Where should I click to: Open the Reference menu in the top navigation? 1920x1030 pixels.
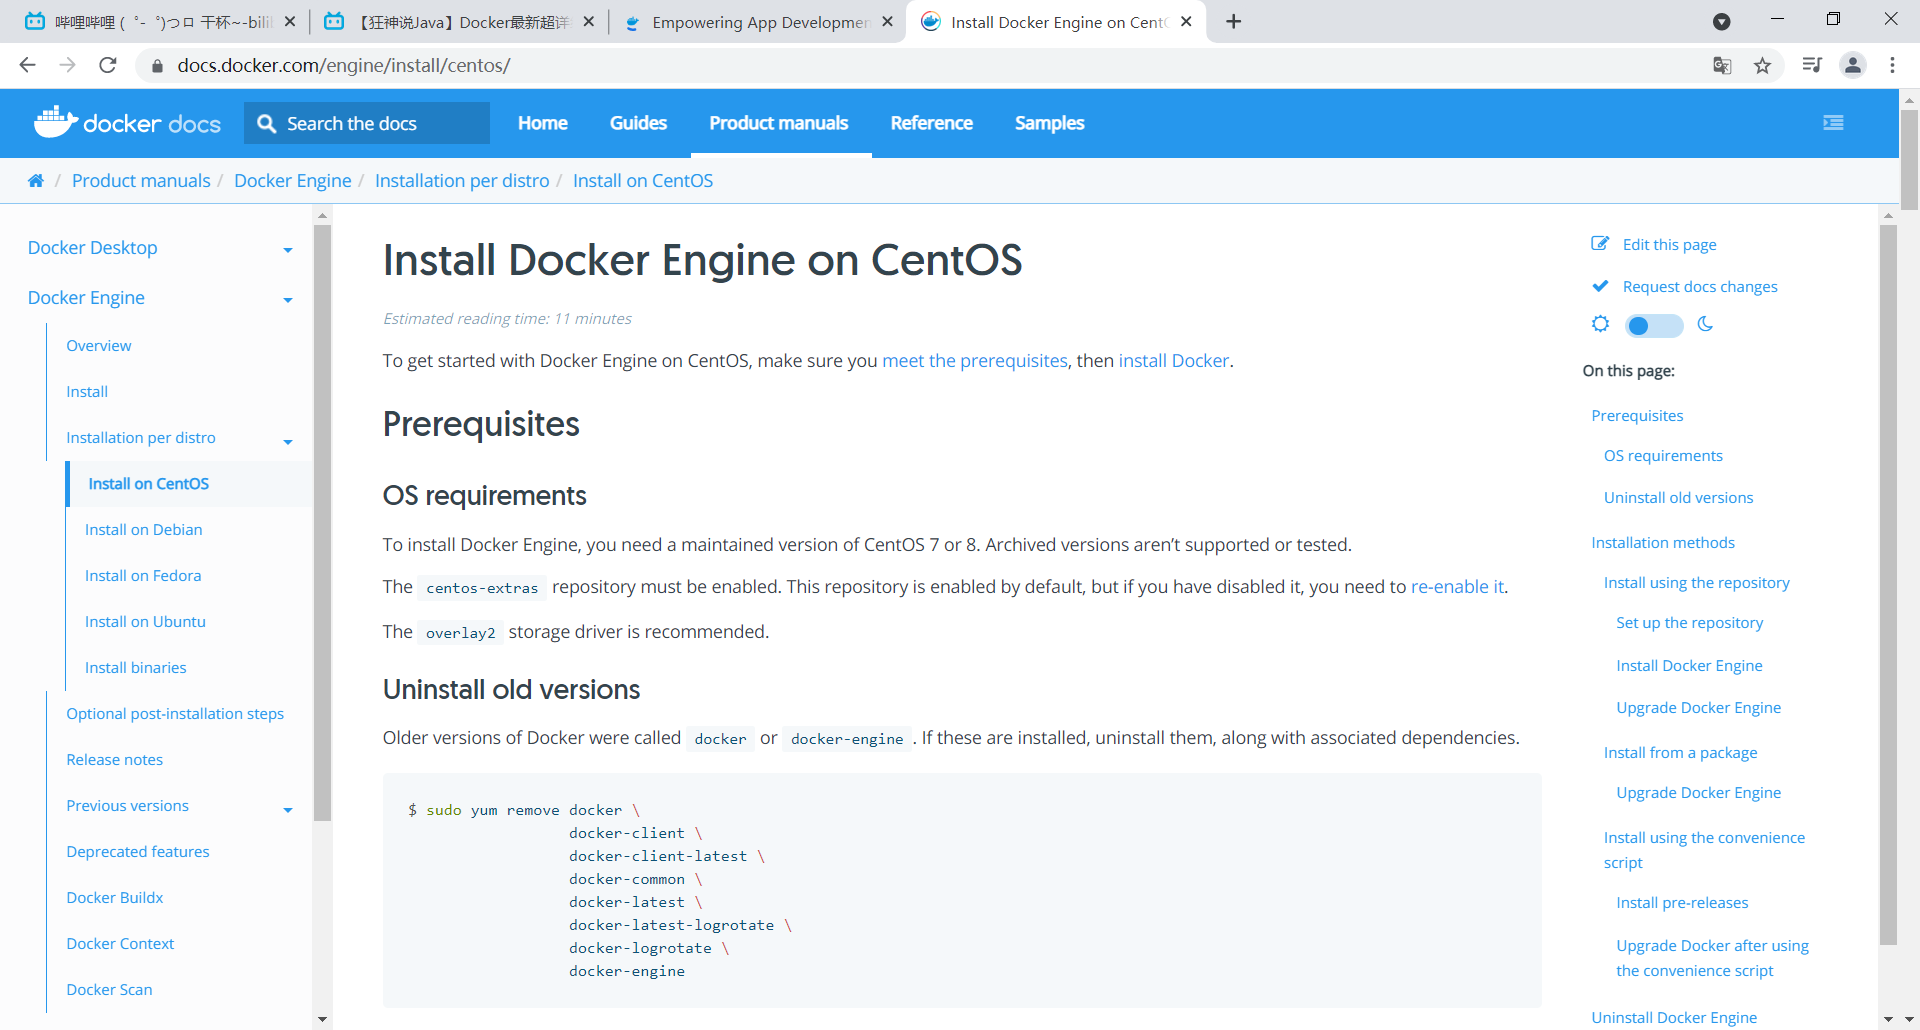931,123
